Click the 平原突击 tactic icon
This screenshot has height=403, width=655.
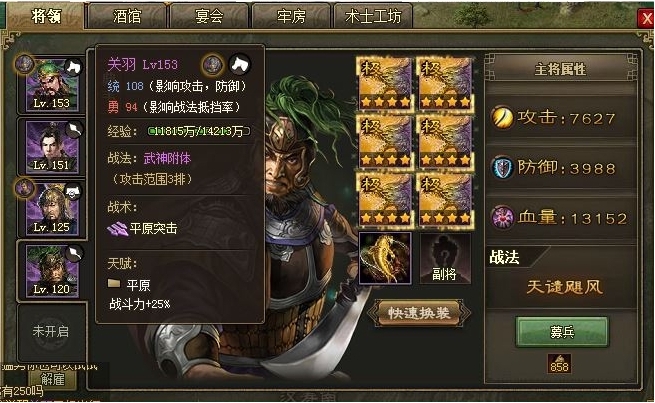coord(117,229)
